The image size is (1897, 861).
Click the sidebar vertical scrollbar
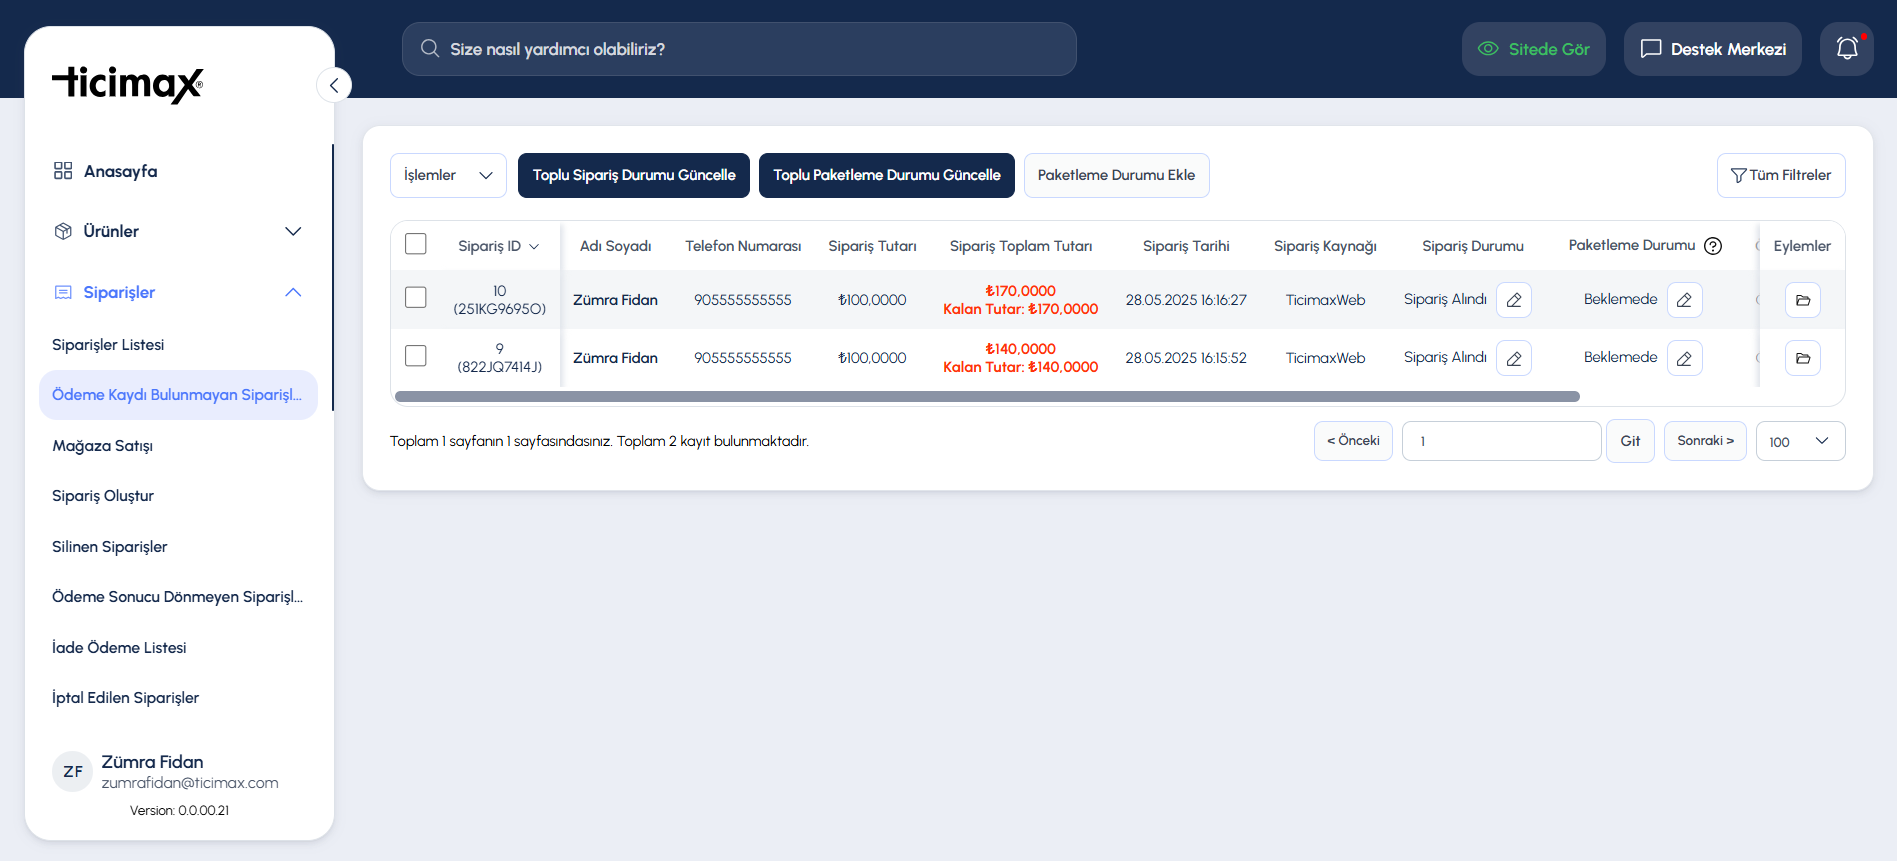[x=332, y=278]
